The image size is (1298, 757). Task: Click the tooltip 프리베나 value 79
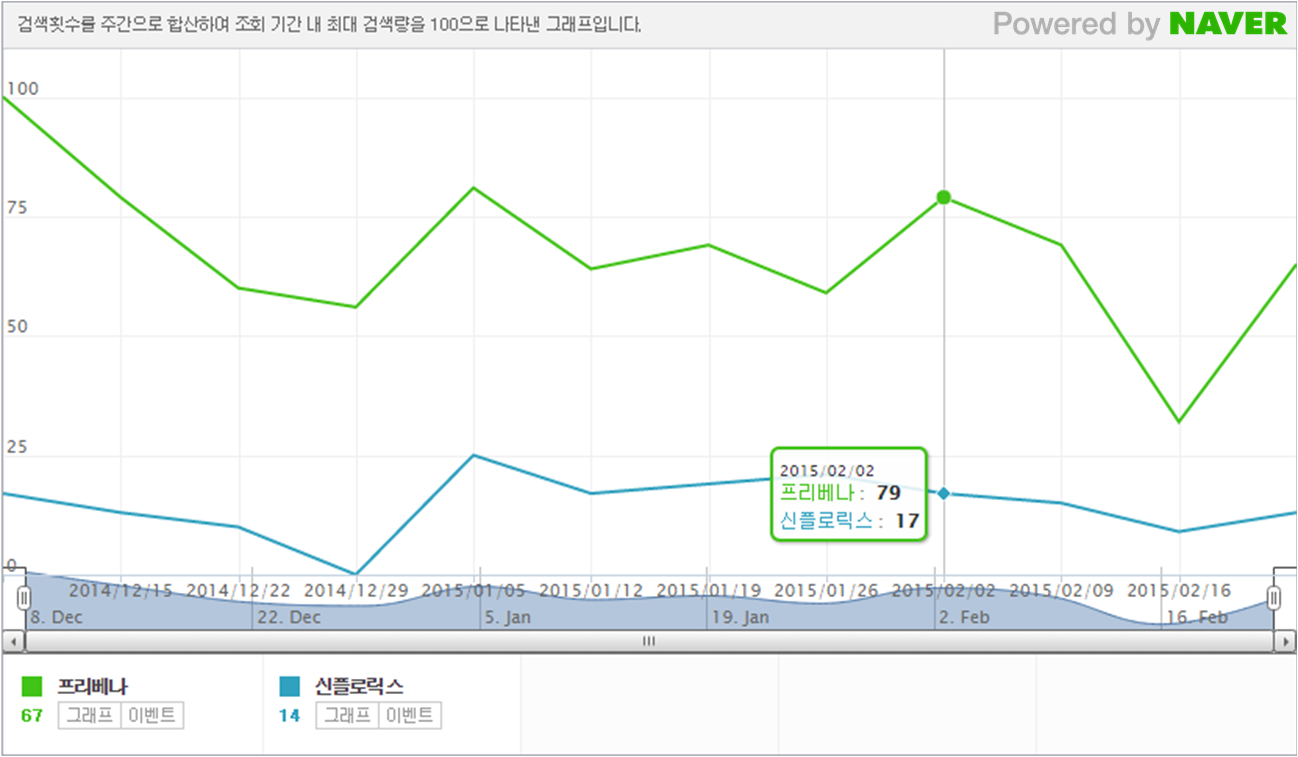click(x=889, y=493)
